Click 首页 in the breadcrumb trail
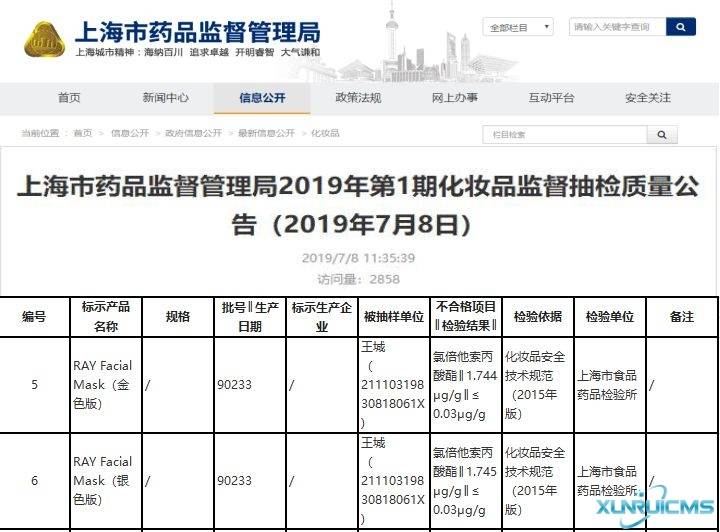The width and height of the screenshot is (720, 532). click(x=82, y=133)
